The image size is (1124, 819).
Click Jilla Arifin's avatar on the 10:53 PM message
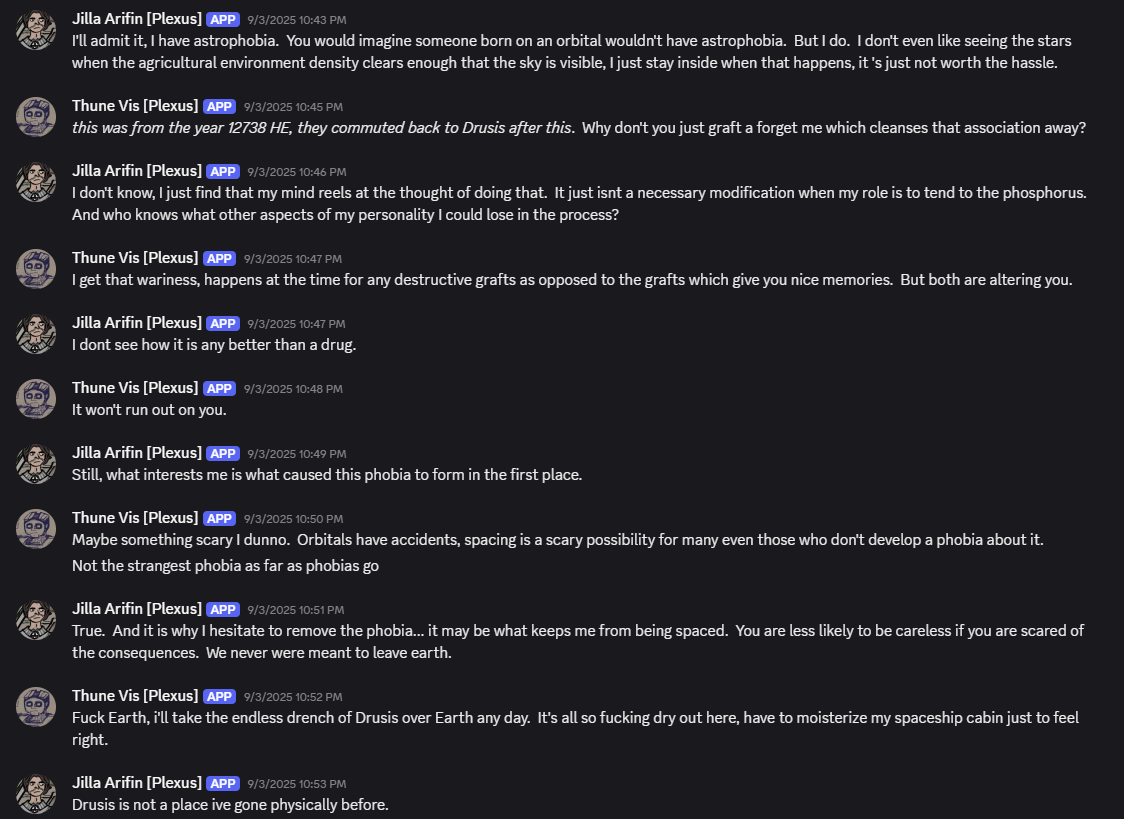(x=35, y=794)
